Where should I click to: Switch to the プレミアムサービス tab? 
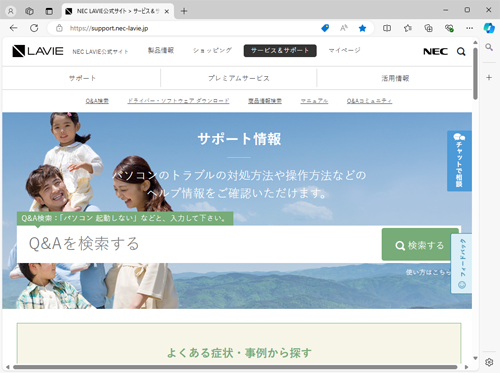[239, 78]
